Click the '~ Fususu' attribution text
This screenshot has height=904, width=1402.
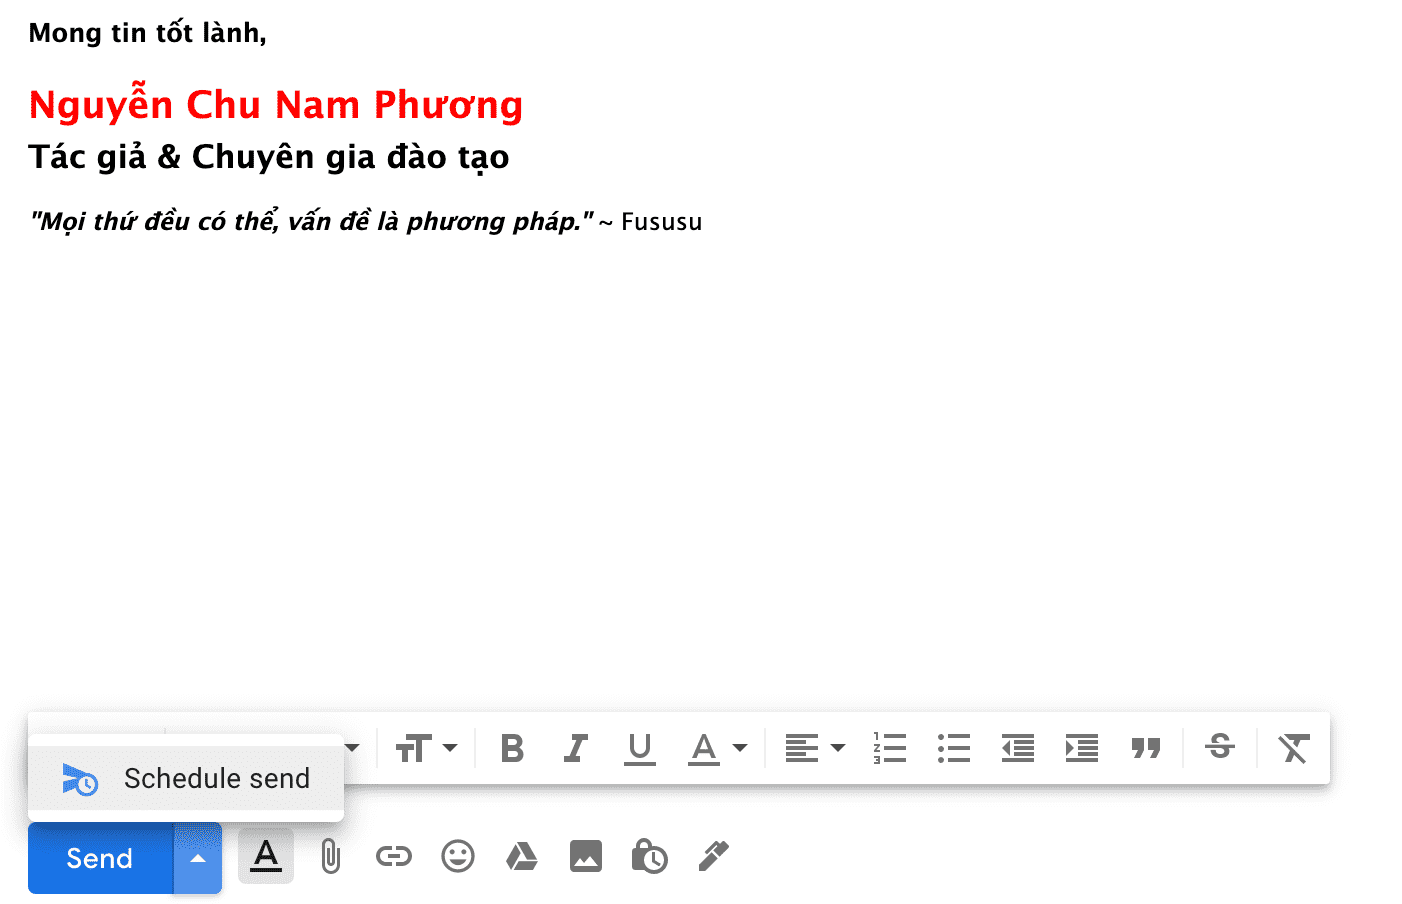click(651, 222)
